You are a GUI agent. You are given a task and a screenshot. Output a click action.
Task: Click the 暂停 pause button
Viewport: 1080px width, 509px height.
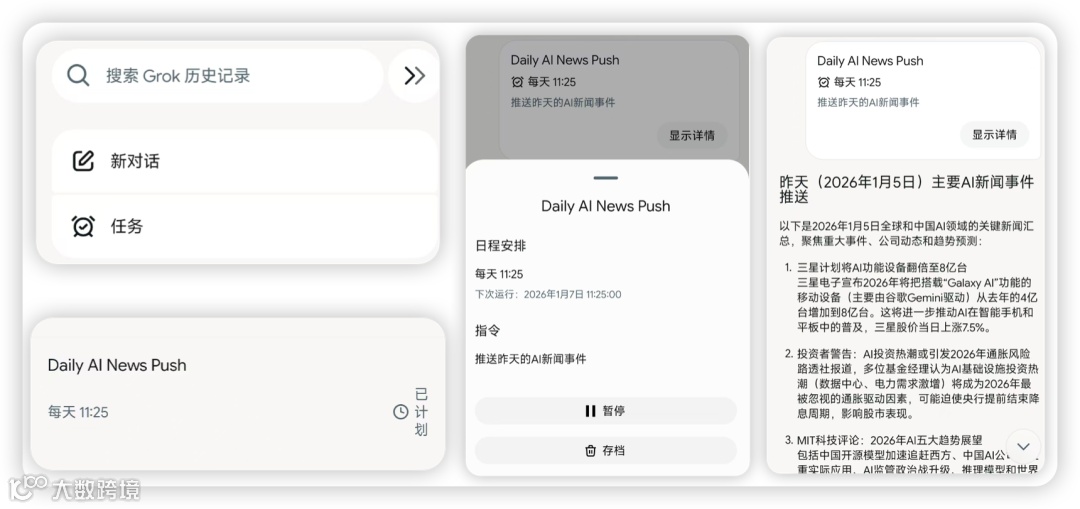pyautogui.click(x=606, y=411)
